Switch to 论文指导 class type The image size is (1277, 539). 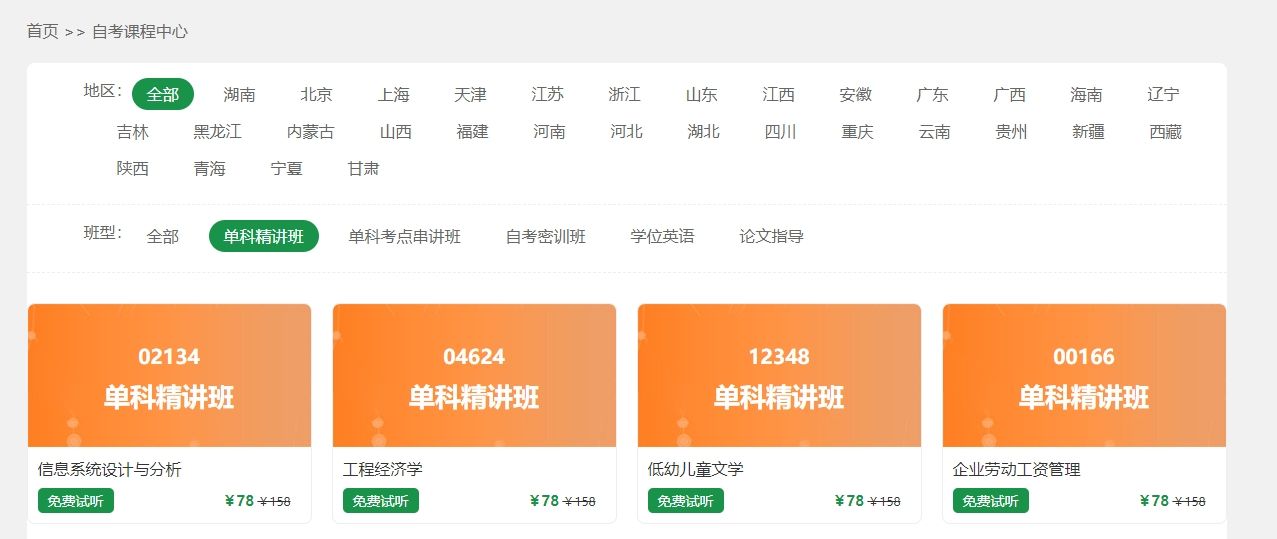pyautogui.click(x=772, y=236)
